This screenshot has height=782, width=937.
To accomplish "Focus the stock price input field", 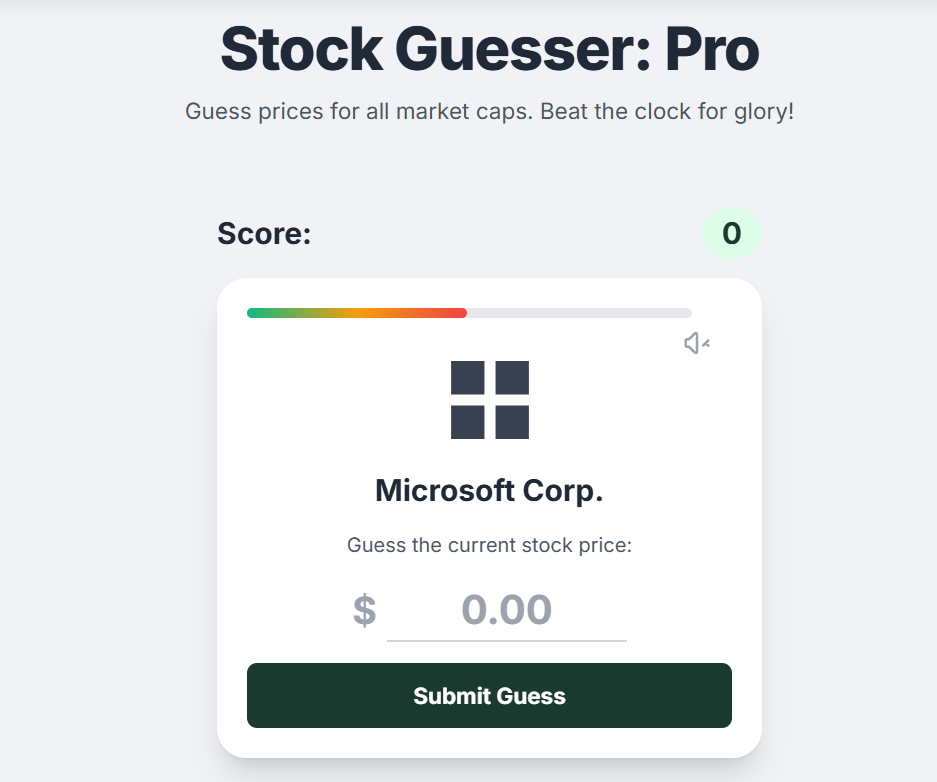I will click(x=506, y=610).
